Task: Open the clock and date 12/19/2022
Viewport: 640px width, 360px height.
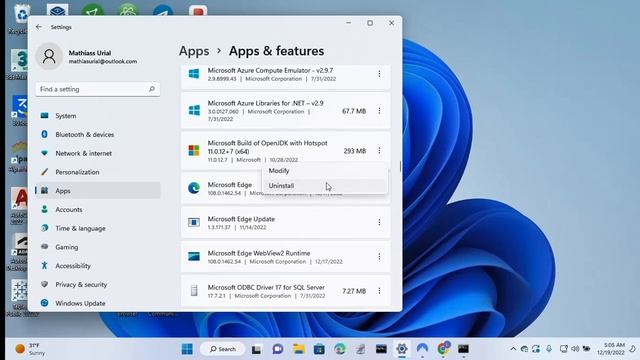Action: 611,349
